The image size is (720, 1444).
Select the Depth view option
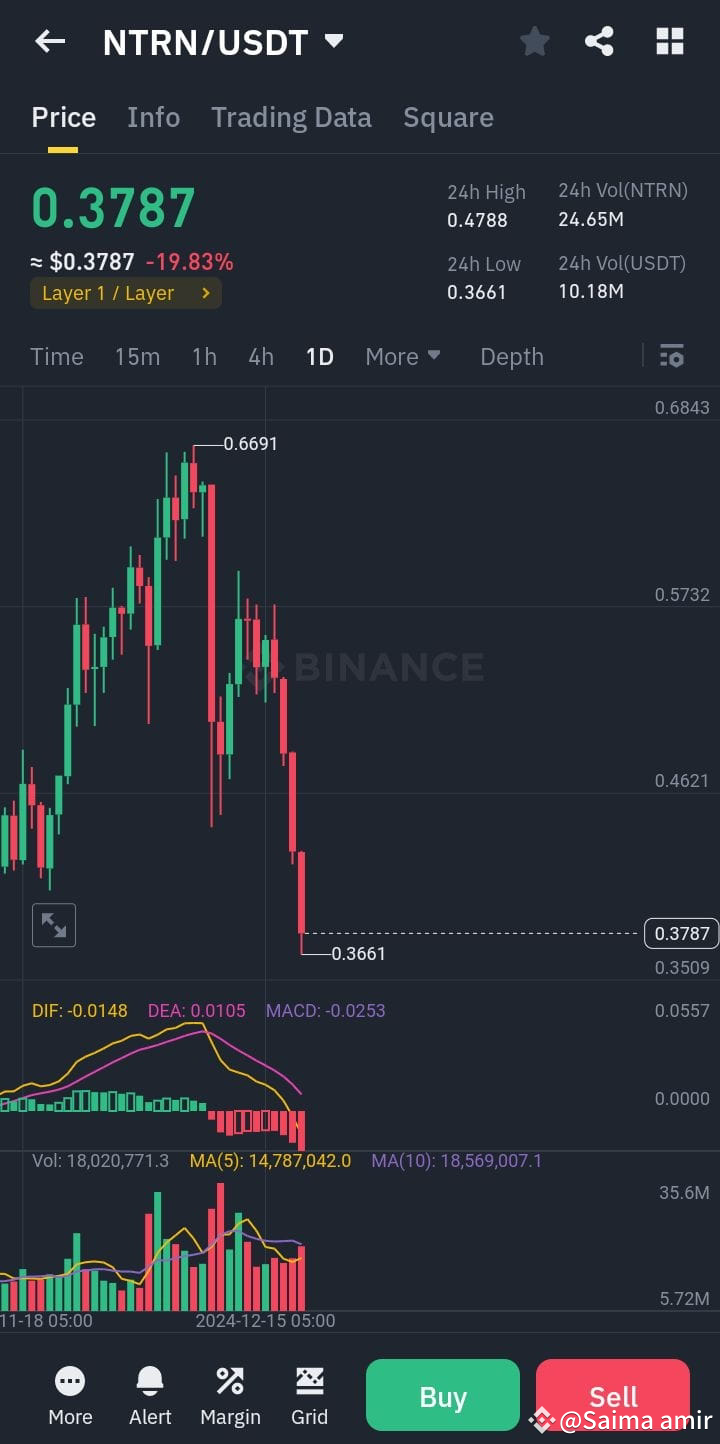click(x=511, y=356)
